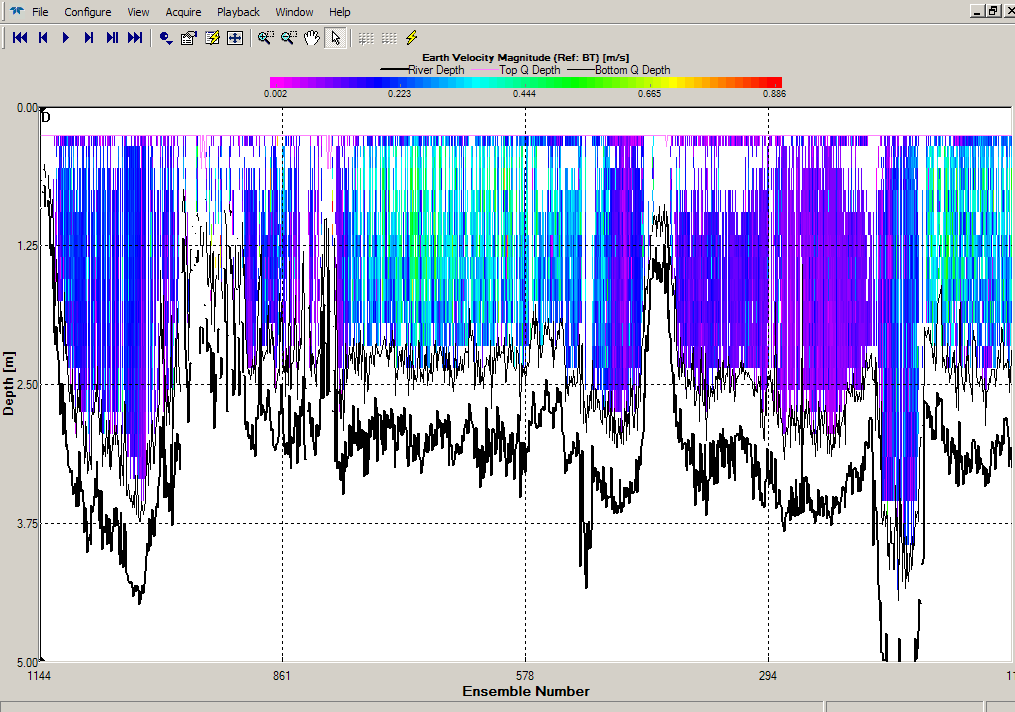Click the velocity magnitude color scale bar

(x=526, y=82)
